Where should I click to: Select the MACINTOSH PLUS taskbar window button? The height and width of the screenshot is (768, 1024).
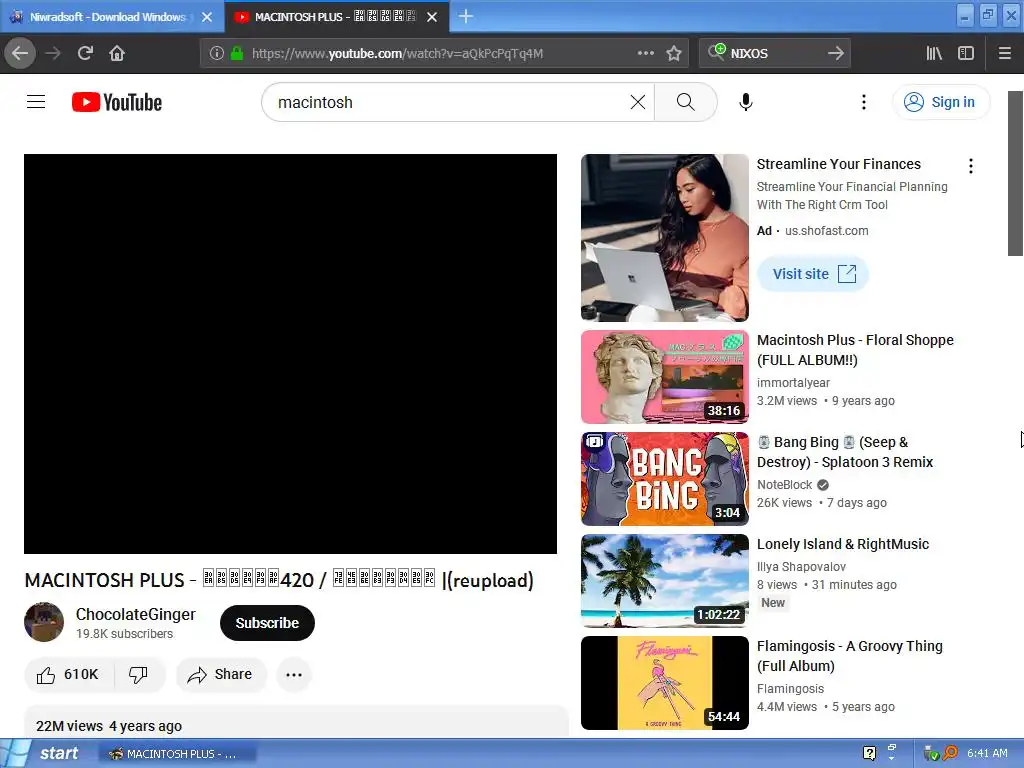178,754
